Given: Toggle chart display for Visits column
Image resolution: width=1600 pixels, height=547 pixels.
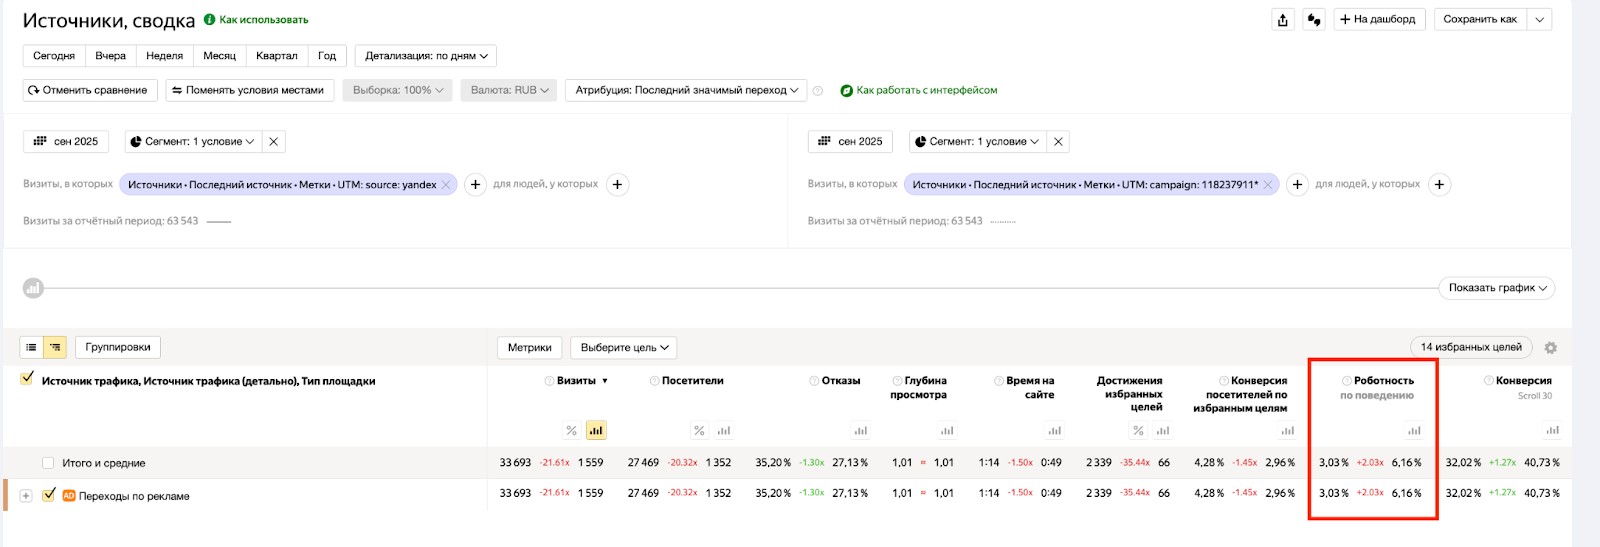Looking at the screenshot, I should pos(596,431).
